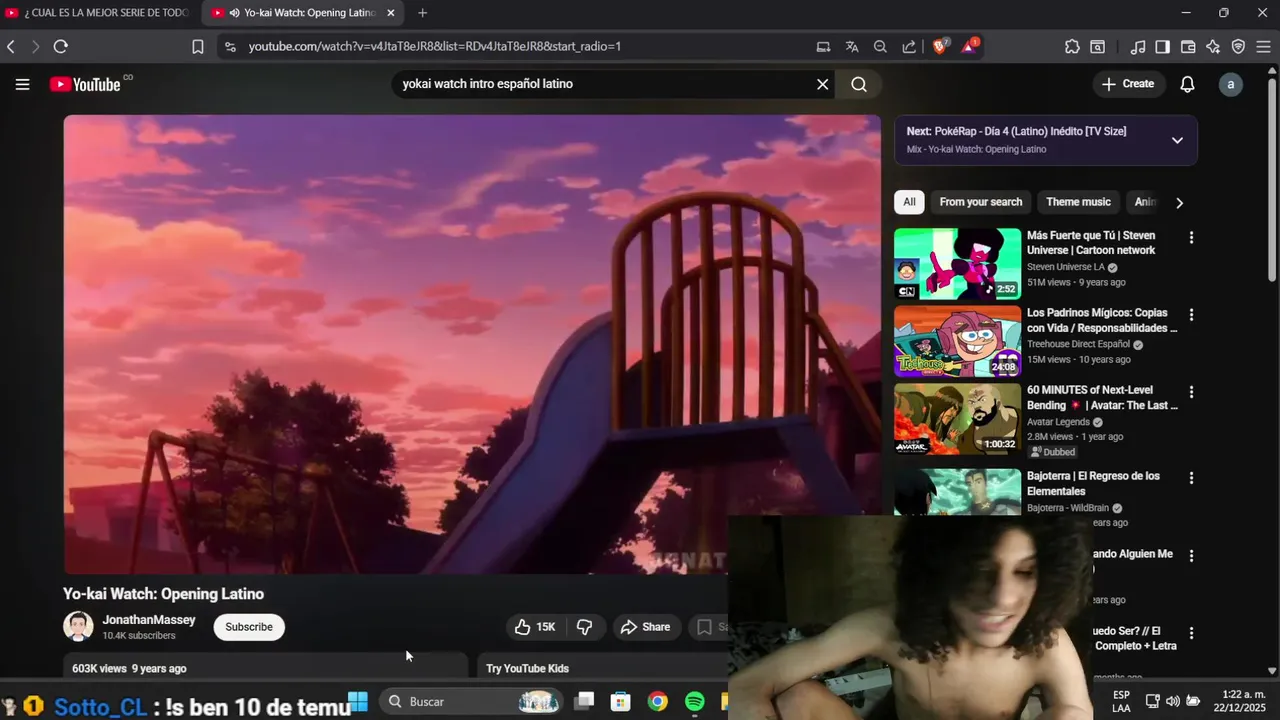This screenshot has height=720, width=1280.
Task: Open JonathanMassey channel name link
Action: click(x=149, y=620)
